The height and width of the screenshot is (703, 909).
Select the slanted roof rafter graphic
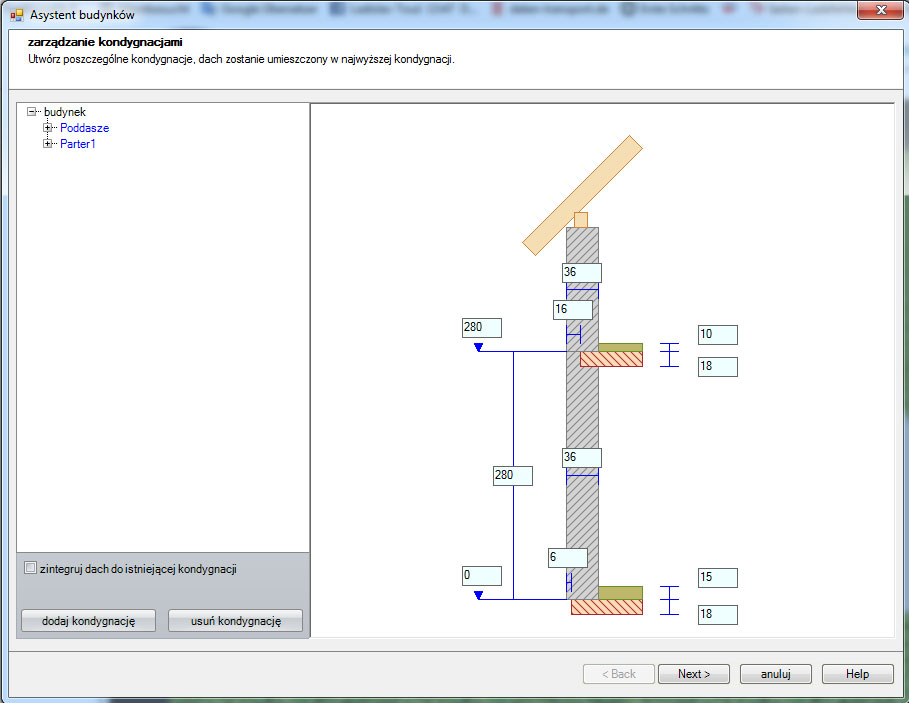[582, 195]
